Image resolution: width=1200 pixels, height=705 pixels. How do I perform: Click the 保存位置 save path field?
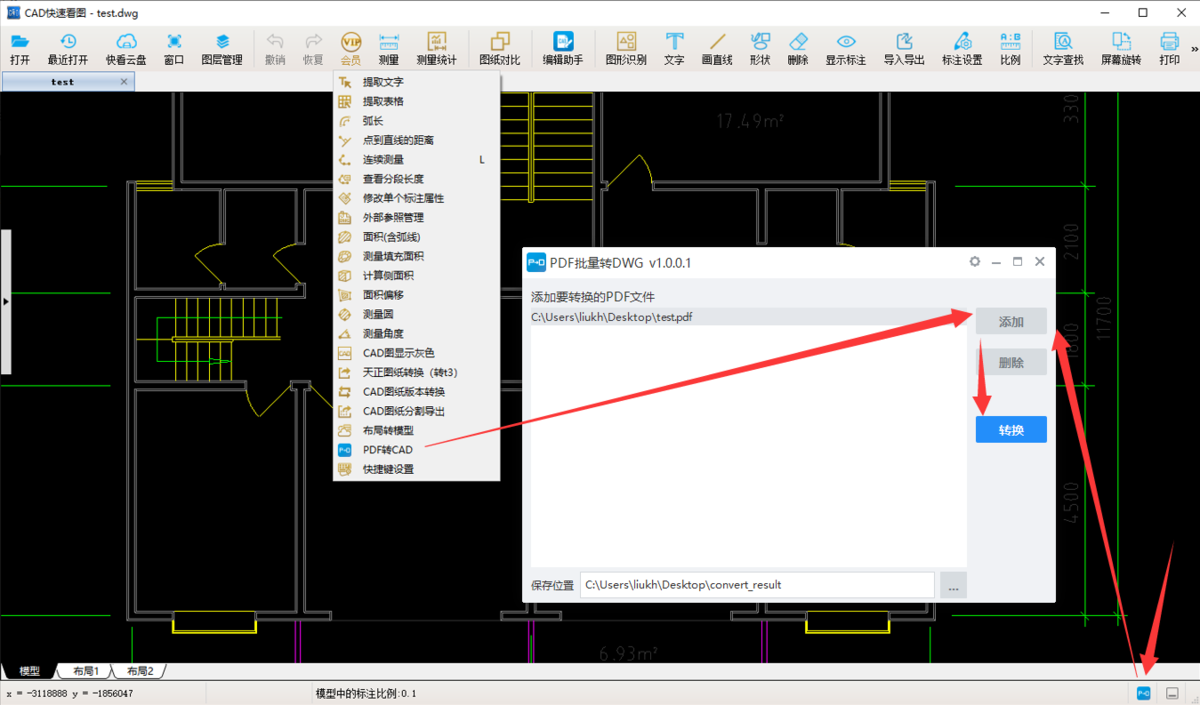tap(757, 585)
